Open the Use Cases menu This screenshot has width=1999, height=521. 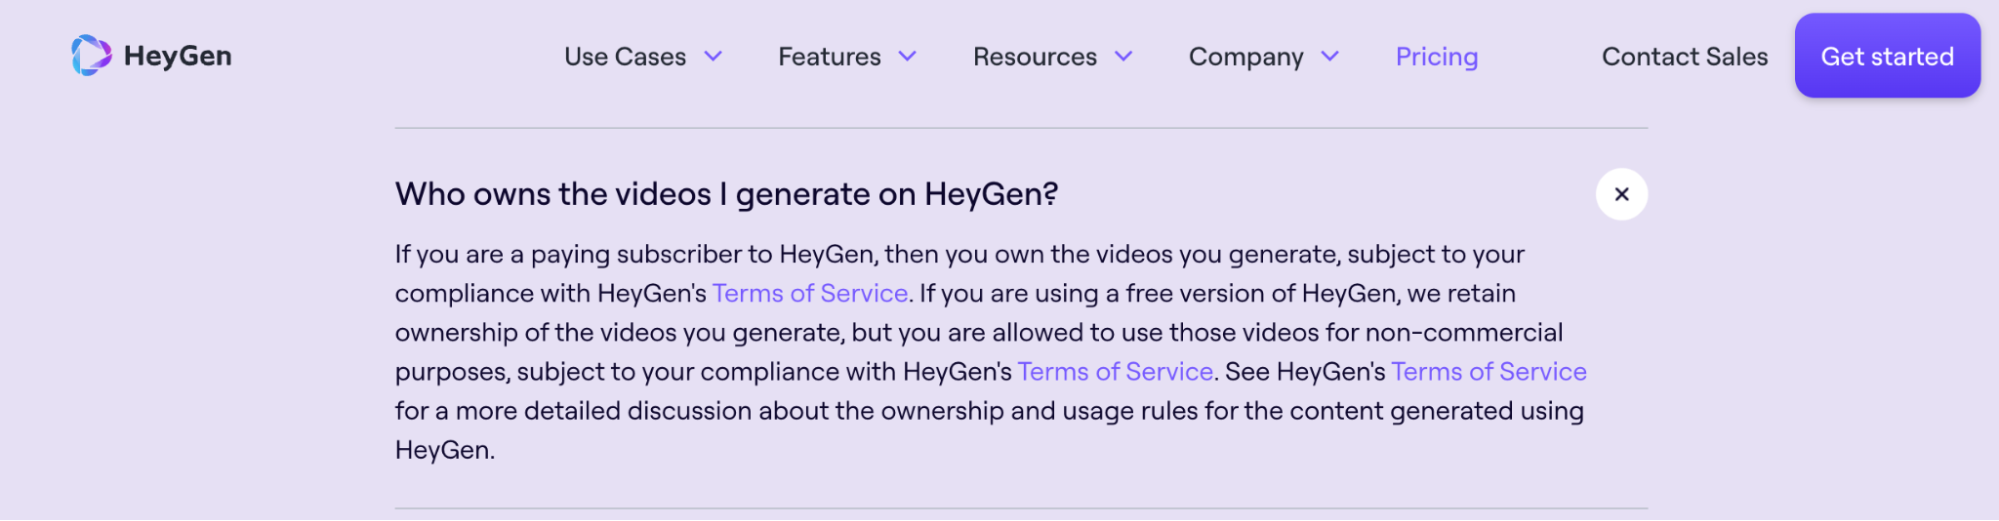pyautogui.click(x=625, y=57)
